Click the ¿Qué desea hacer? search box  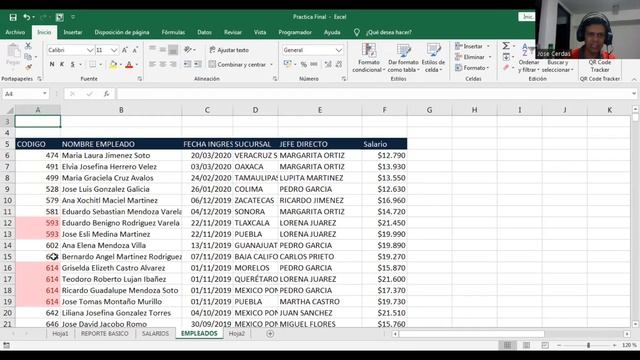pyautogui.click(x=389, y=32)
